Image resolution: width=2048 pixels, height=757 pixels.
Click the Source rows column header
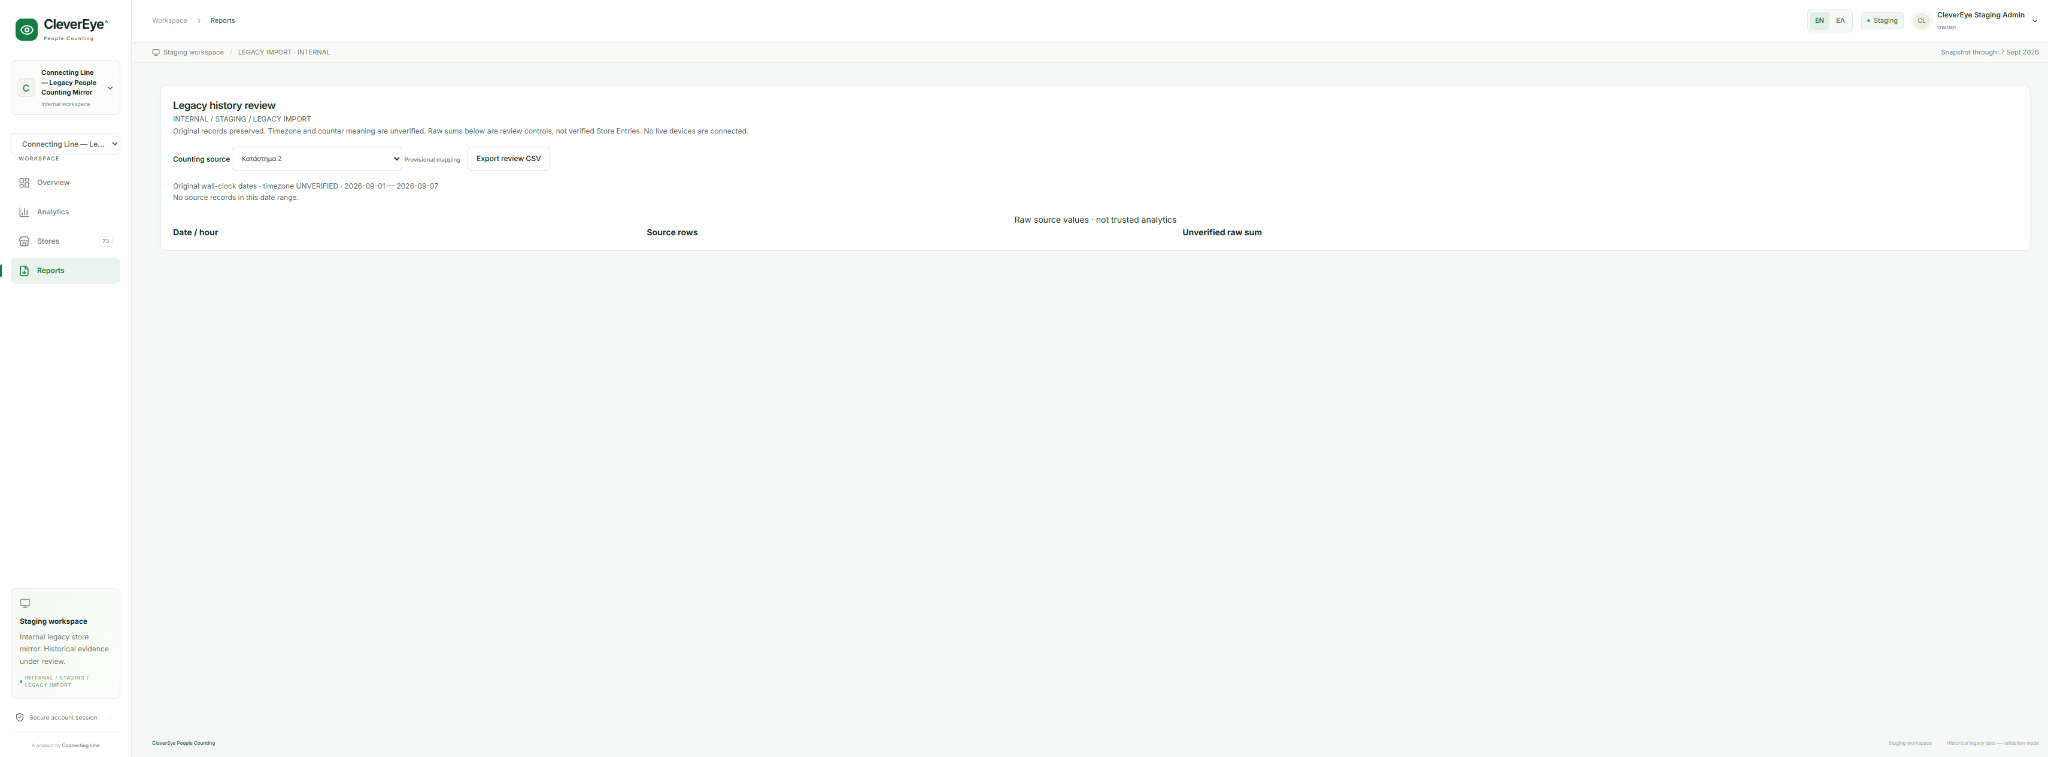pos(672,232)
